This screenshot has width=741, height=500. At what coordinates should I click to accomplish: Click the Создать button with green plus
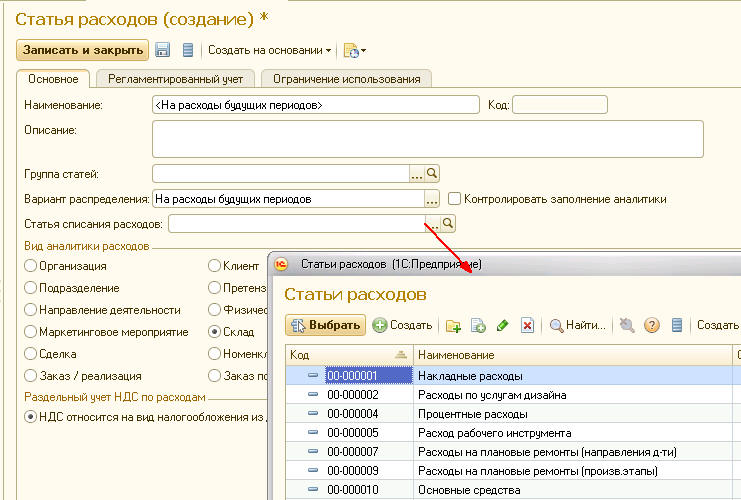point(402,325)
